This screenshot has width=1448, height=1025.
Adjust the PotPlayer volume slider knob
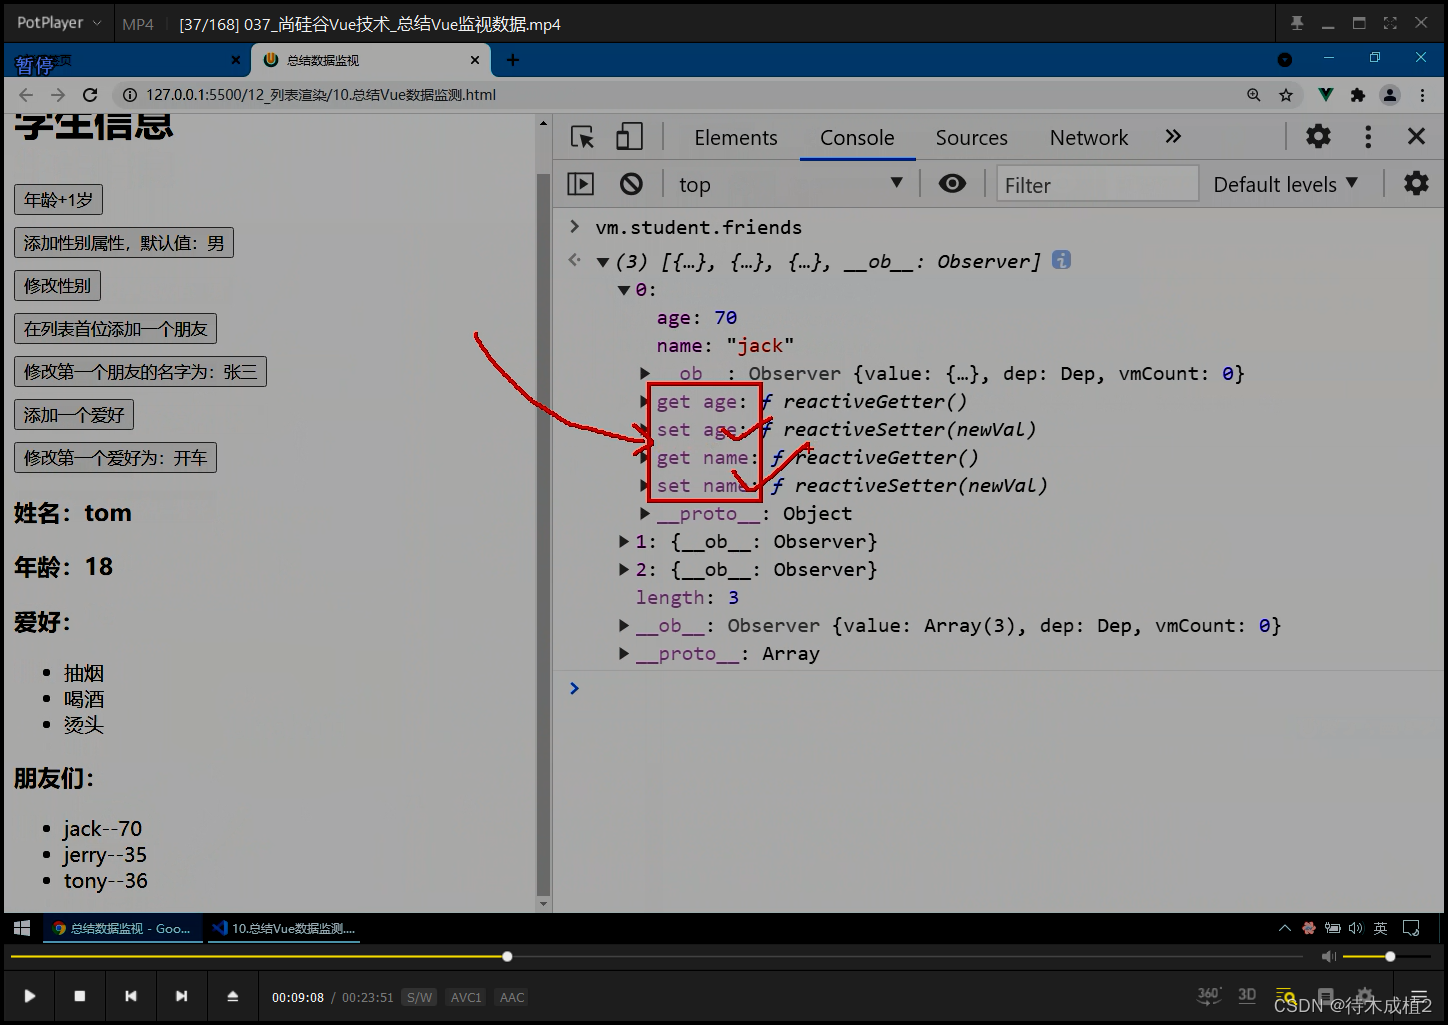point(1390,957)
